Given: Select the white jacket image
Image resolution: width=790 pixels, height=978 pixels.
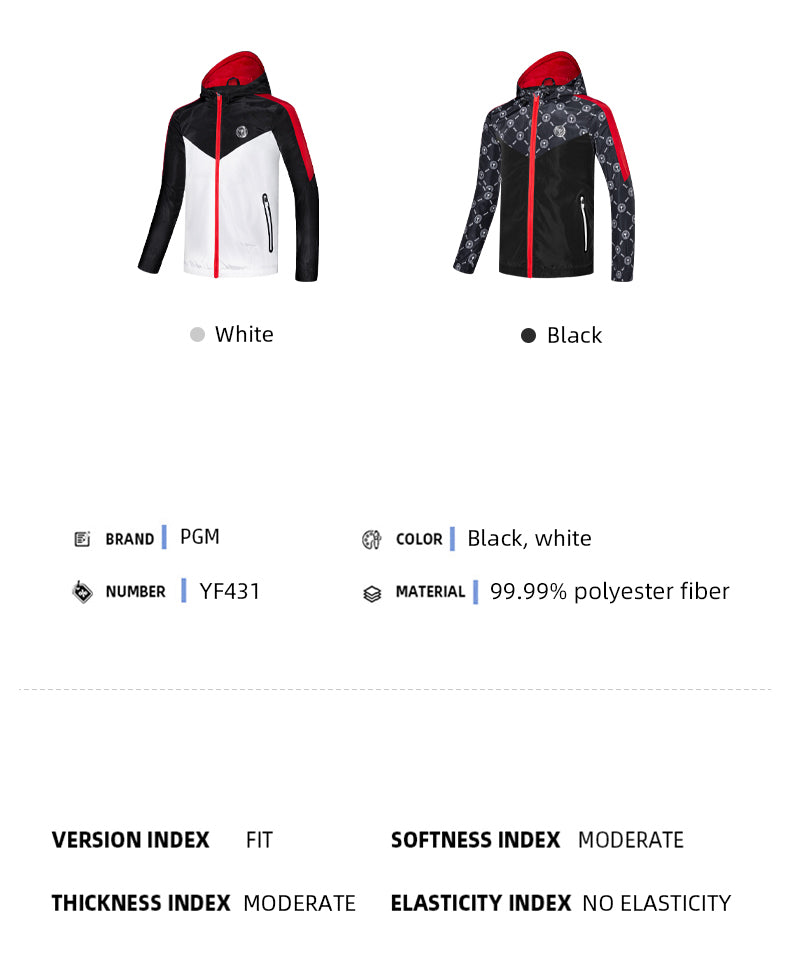Looking at the screenshot, I should click(x=228, y=166).
